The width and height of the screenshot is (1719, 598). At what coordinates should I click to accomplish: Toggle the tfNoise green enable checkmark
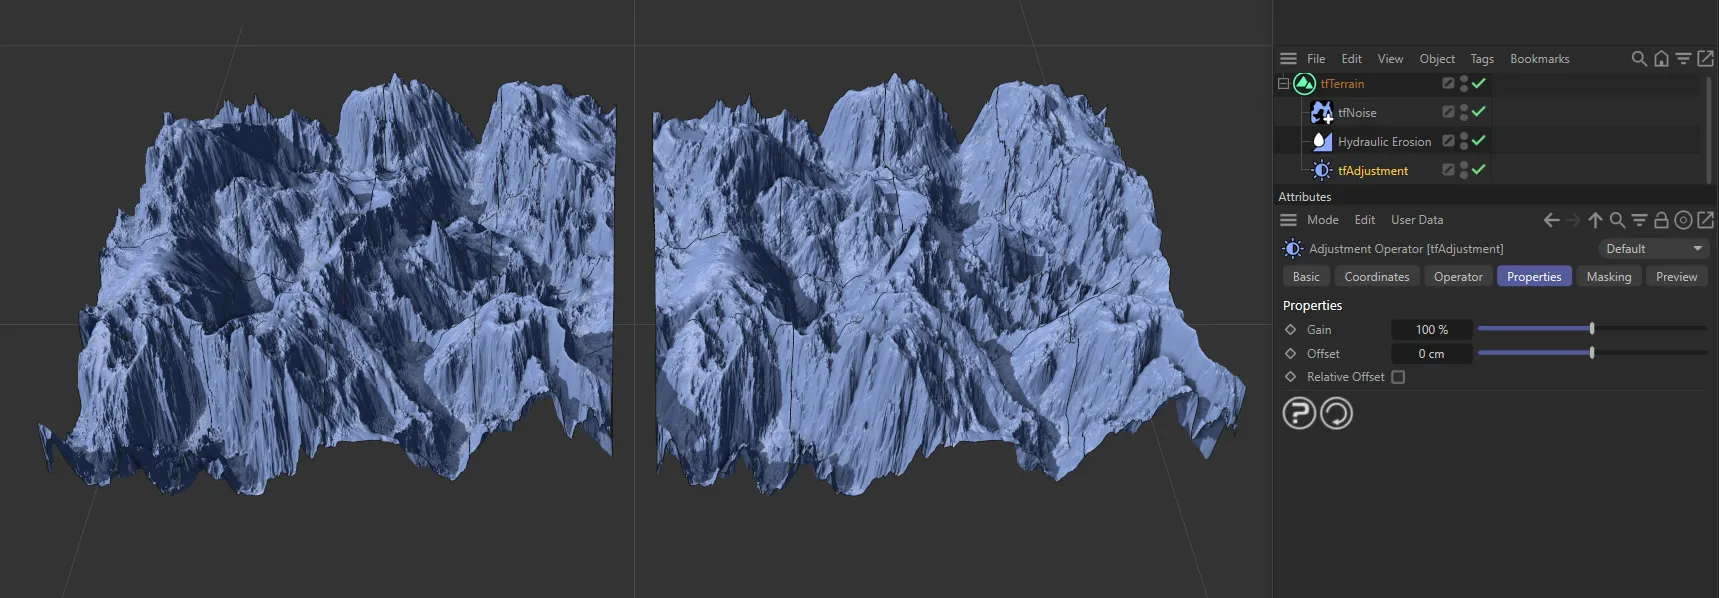click(x=1479, y=112)
